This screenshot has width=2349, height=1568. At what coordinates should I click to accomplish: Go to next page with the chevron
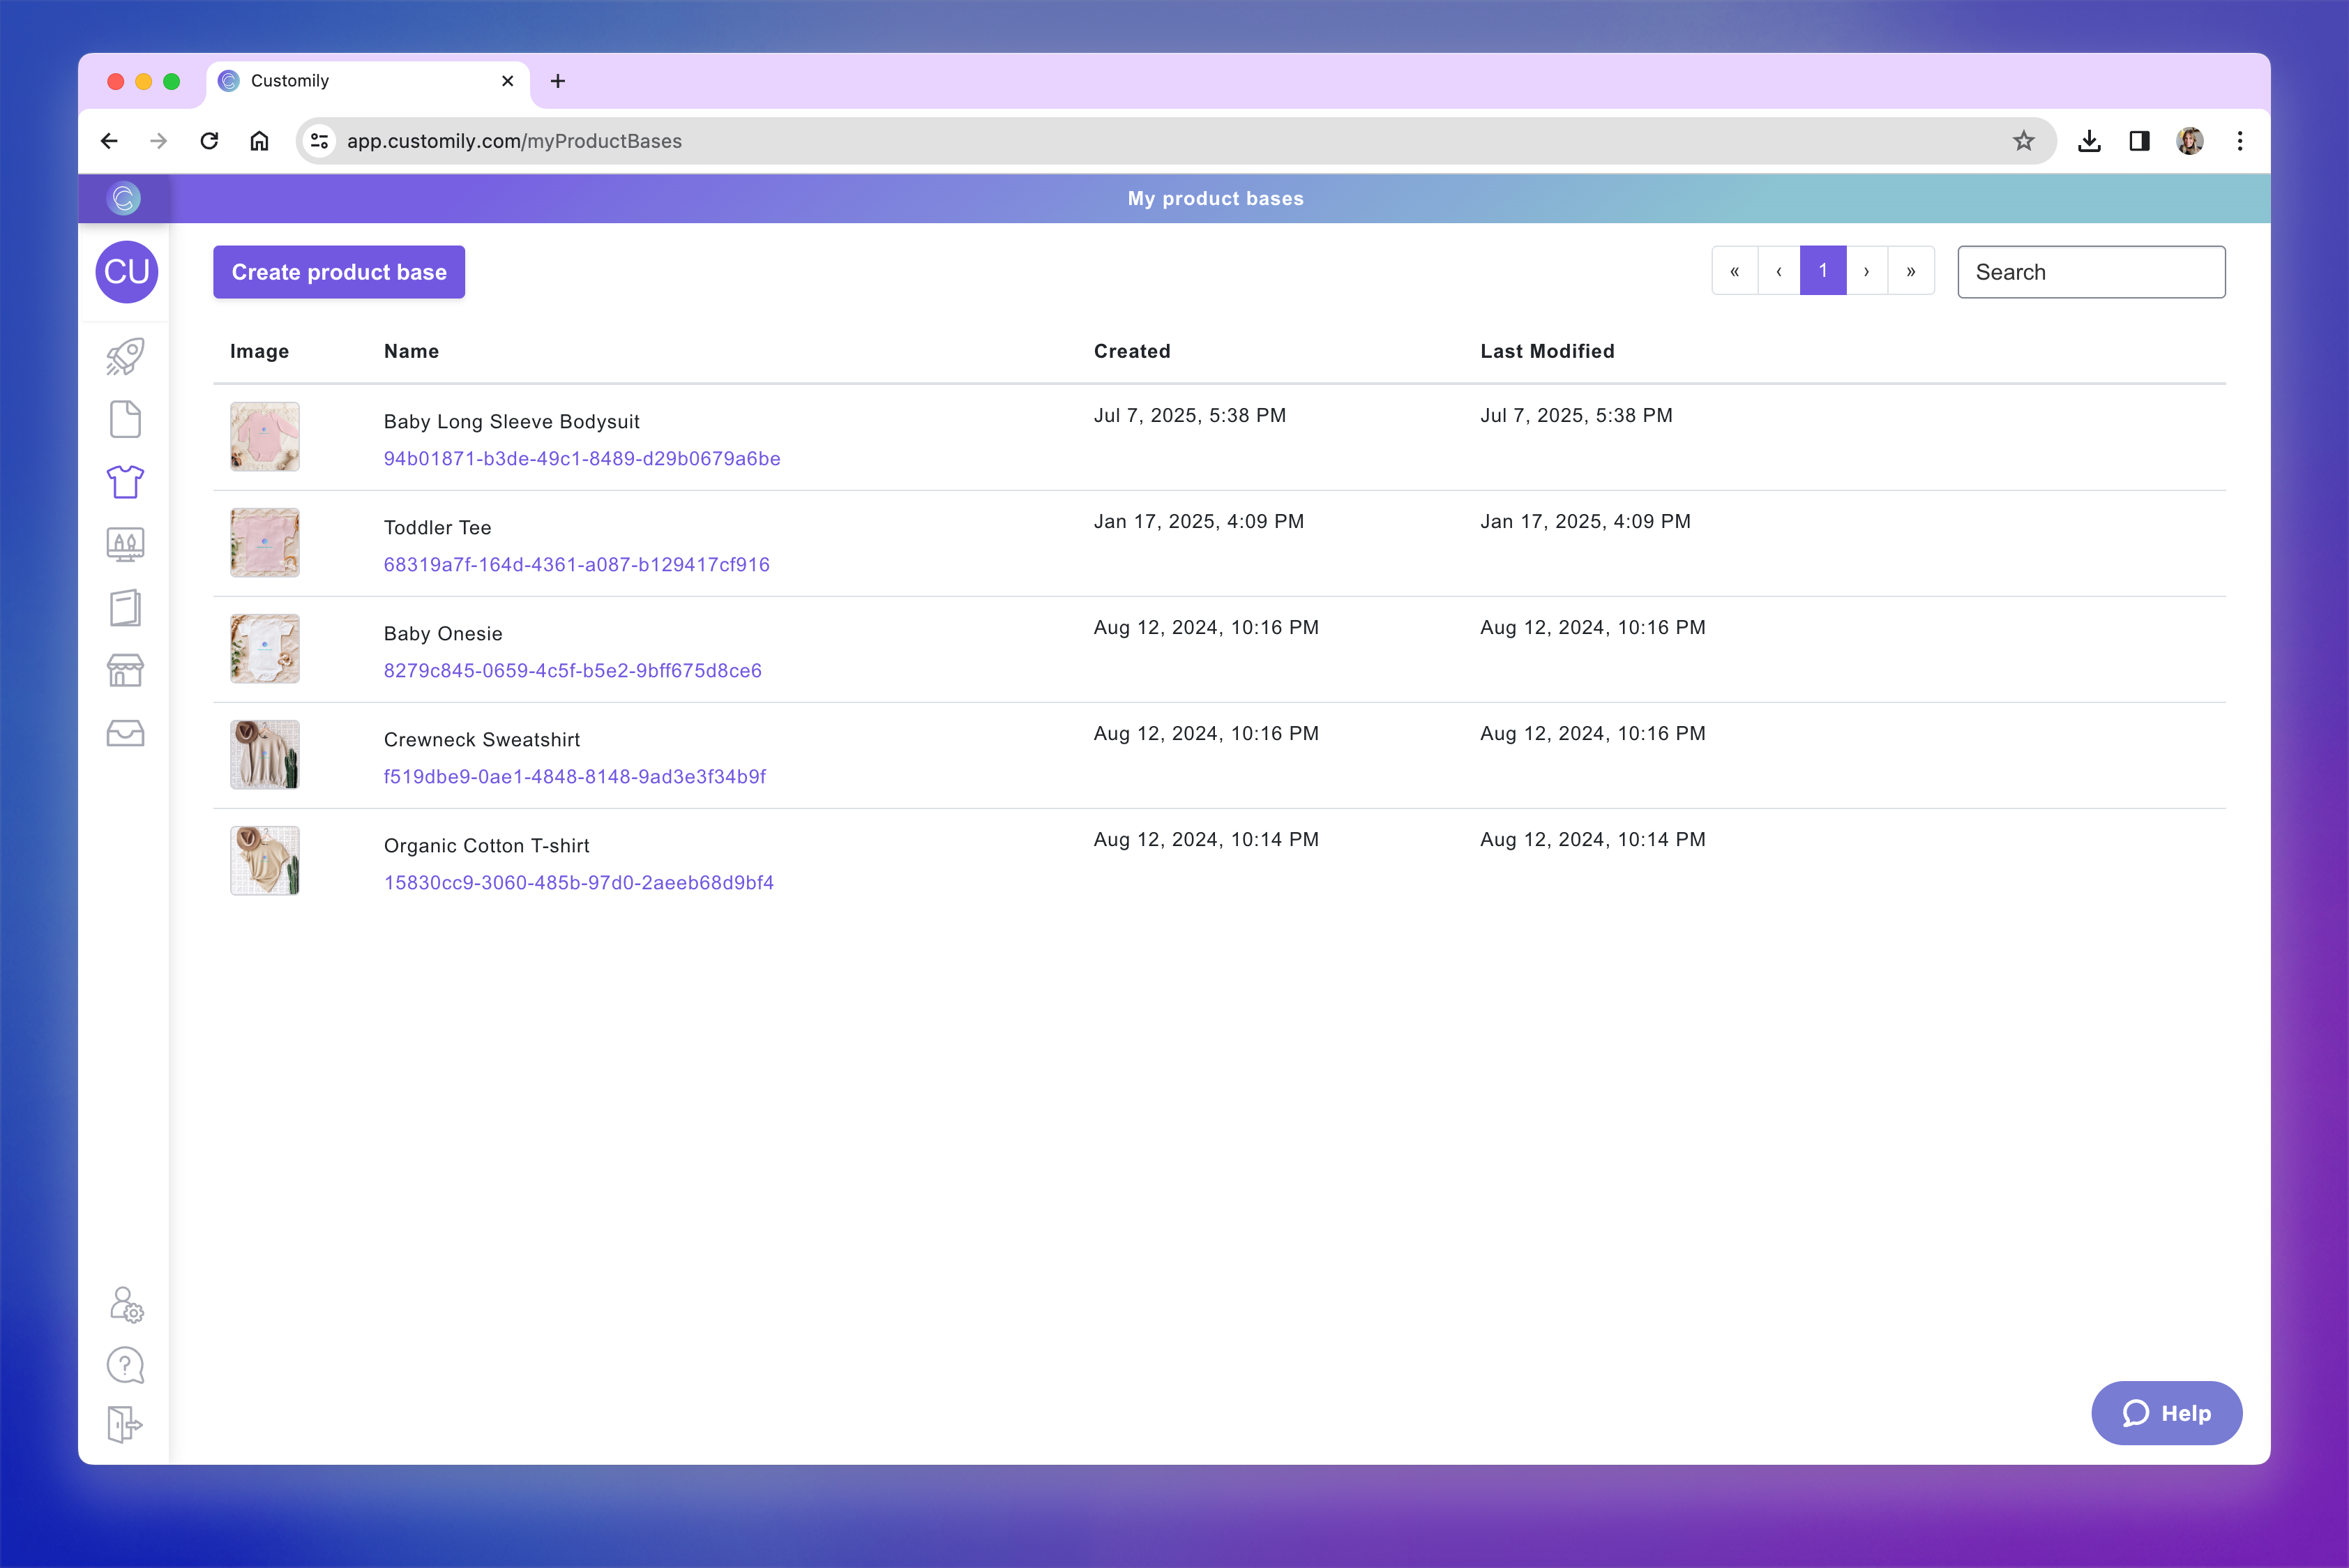tap(1866, 270)
